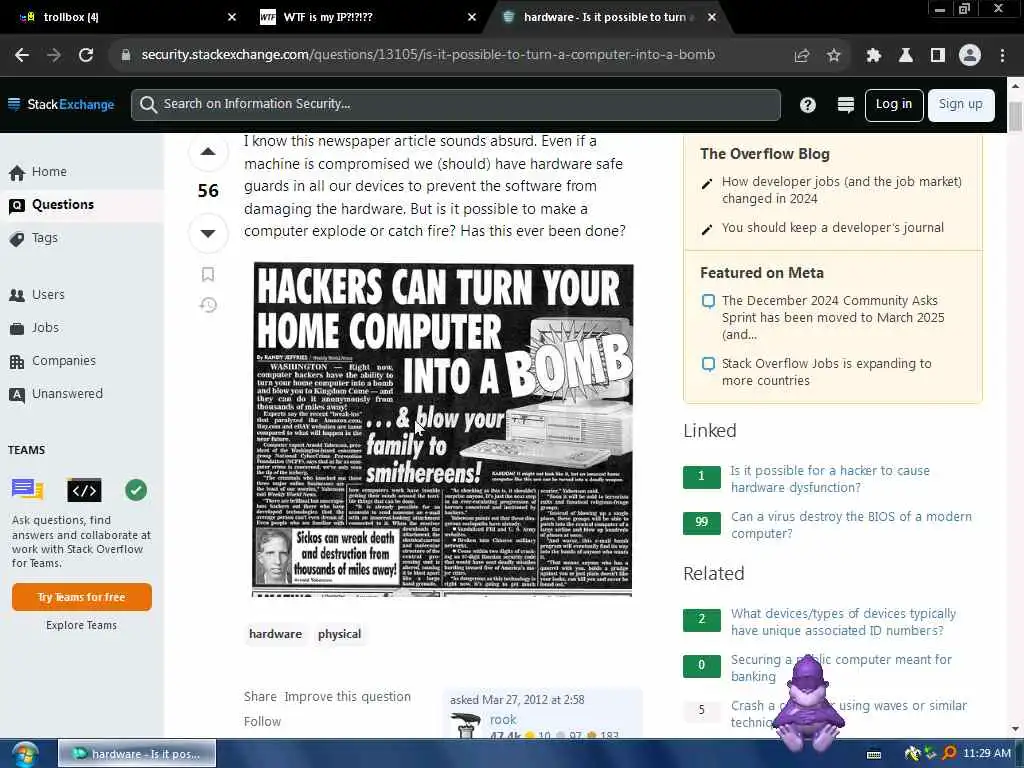Viewport: 1024px width, 768px height.
Task: Click the page vertical scrollbar thumb
Action: (x=1015, y=116)
